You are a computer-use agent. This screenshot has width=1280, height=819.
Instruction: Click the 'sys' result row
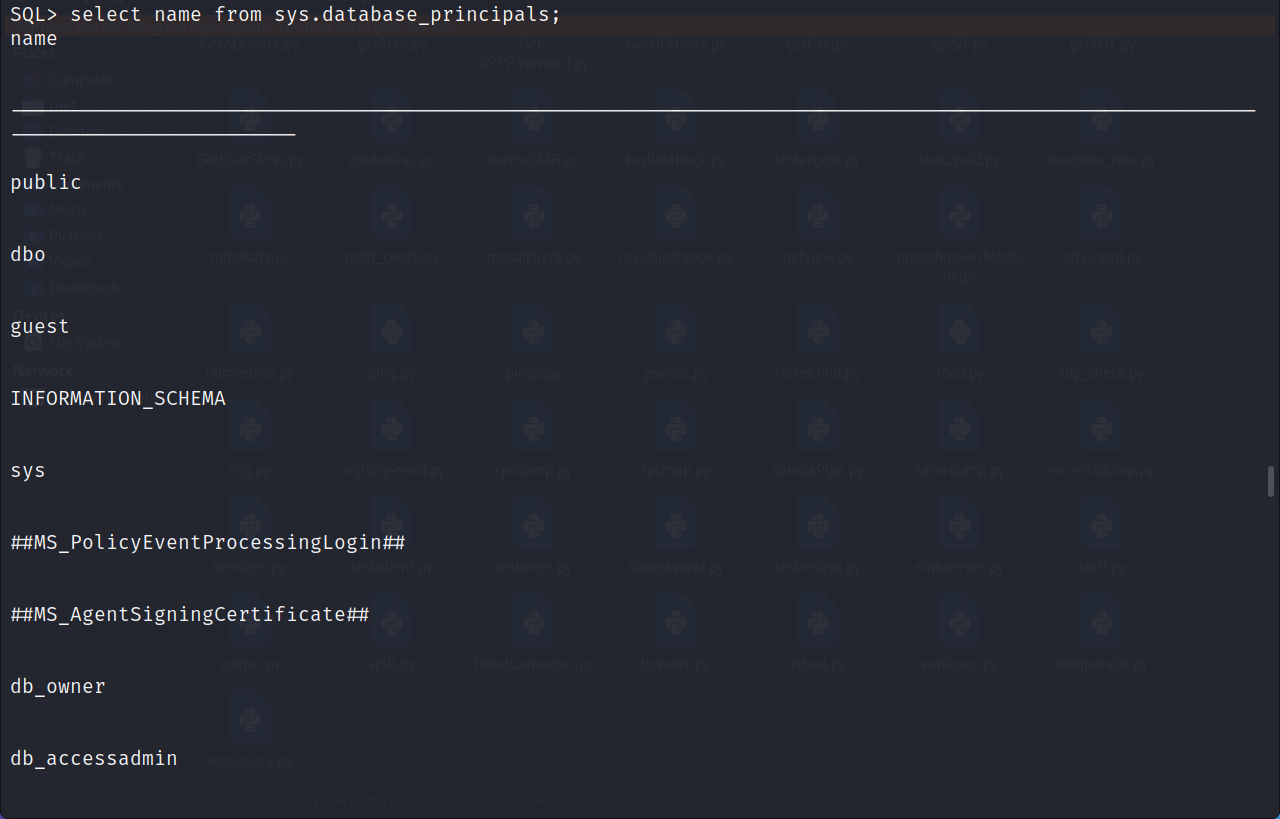28,471
